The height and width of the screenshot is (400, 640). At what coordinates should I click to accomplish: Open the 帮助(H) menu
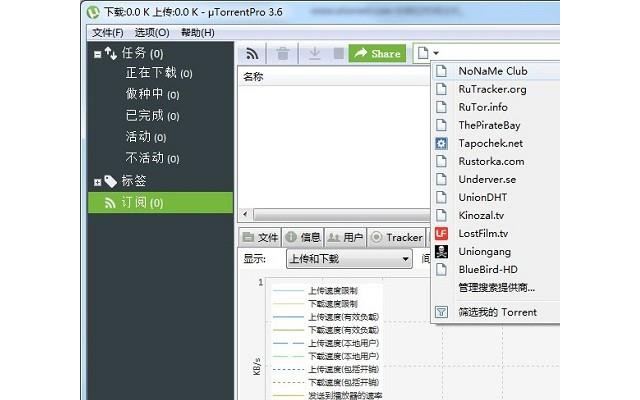[x=198, y=33]
